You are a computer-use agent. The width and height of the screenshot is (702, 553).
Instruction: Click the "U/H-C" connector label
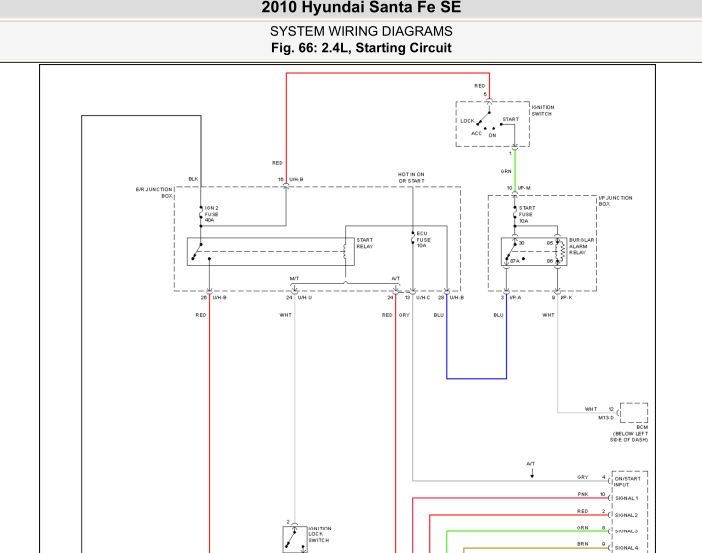point(423,297)
